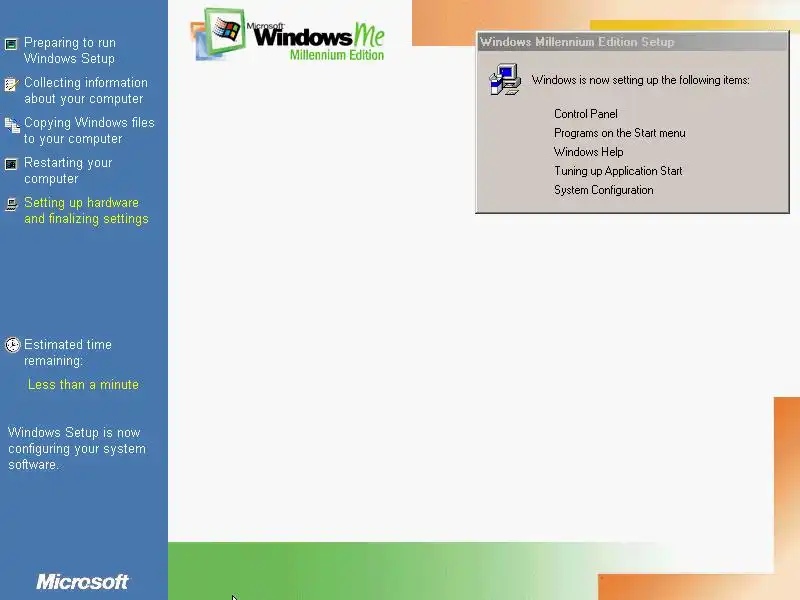
Task: Click the Setting up hardware icon
Action: (11, 204)
